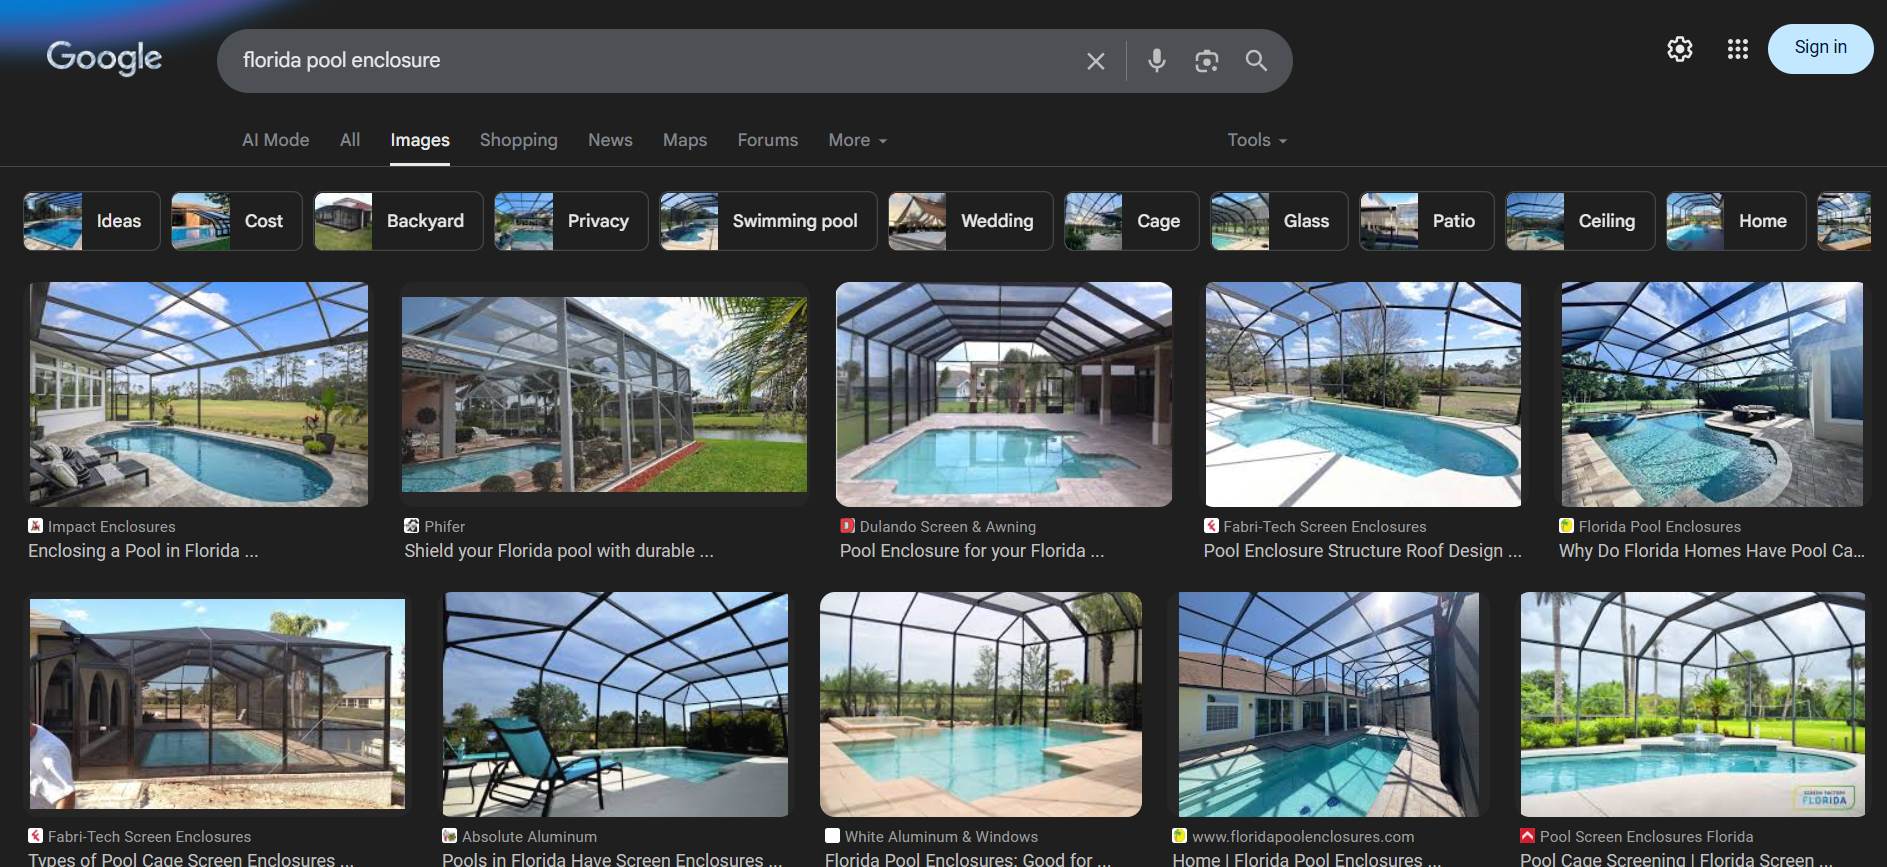Viewport: 1887px width, 867px height.
Task: Open the Maps tab
Action: click(685, 140)
